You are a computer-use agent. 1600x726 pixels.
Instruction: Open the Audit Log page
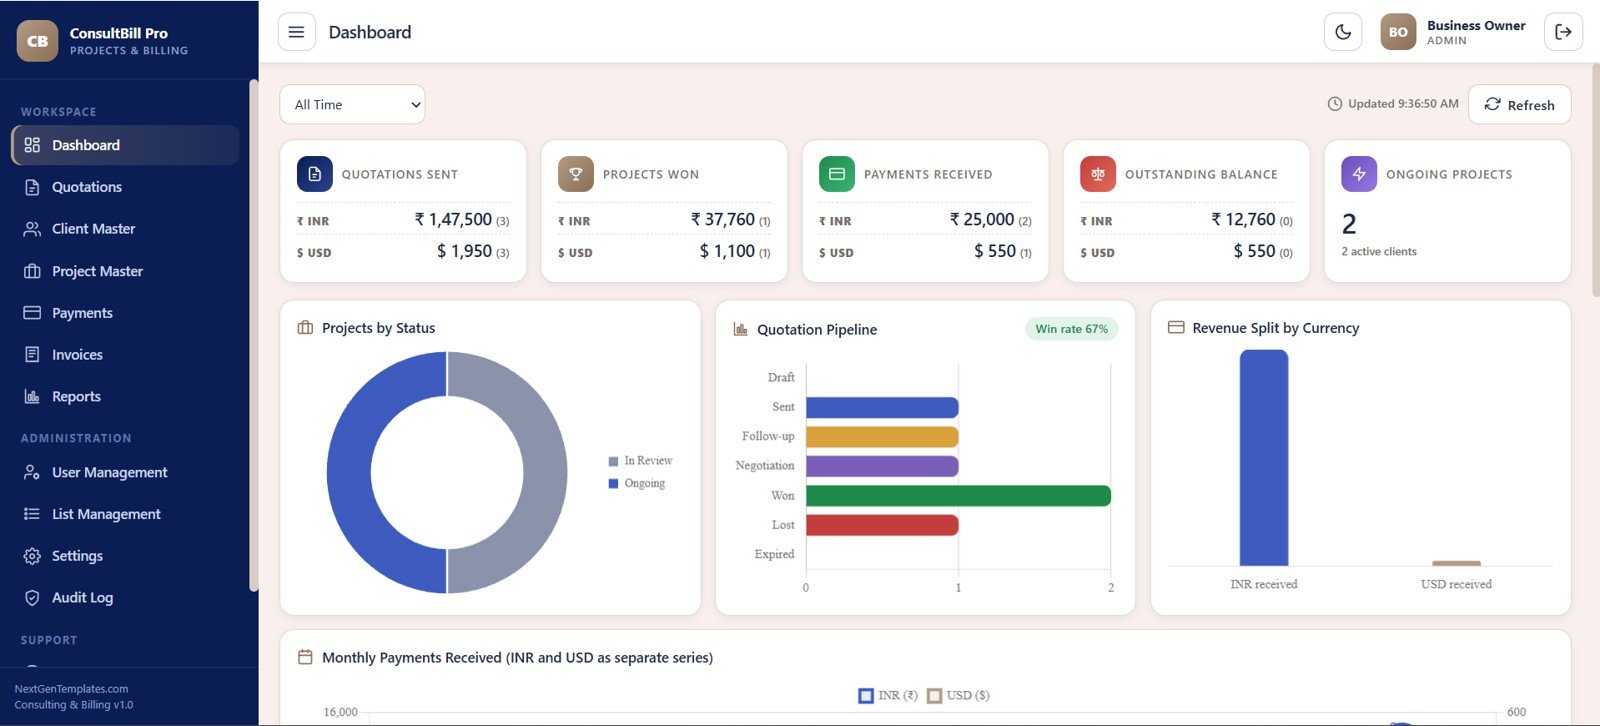125,598
